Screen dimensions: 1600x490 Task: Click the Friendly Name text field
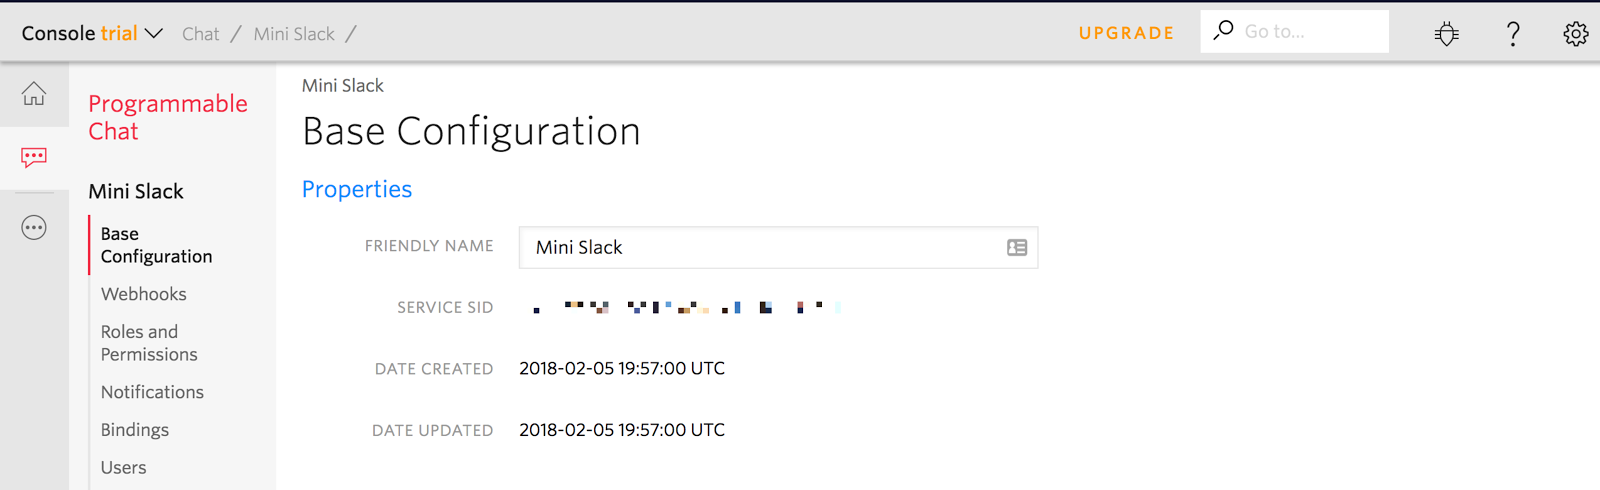pos(760,248)
